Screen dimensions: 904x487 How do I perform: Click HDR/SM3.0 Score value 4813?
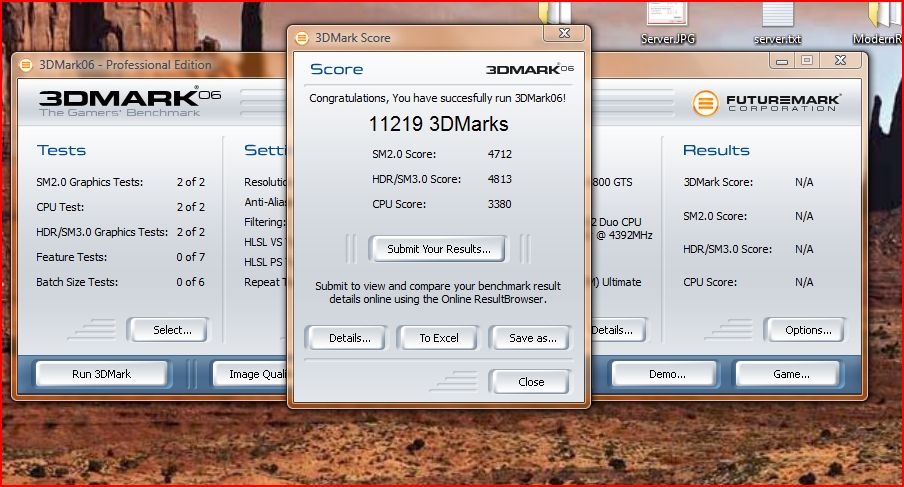point(499,179)
